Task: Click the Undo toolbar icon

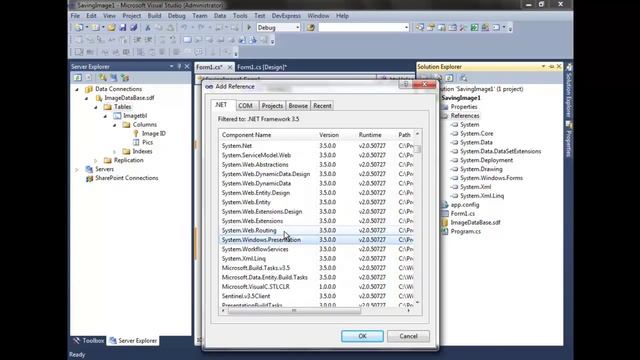Action: click(x=184, y=27)
